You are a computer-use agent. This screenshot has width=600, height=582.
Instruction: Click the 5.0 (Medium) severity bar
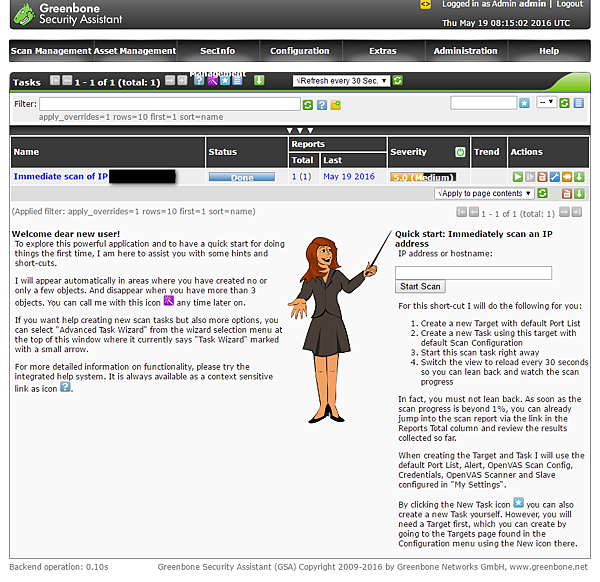[x=423, y=177]
